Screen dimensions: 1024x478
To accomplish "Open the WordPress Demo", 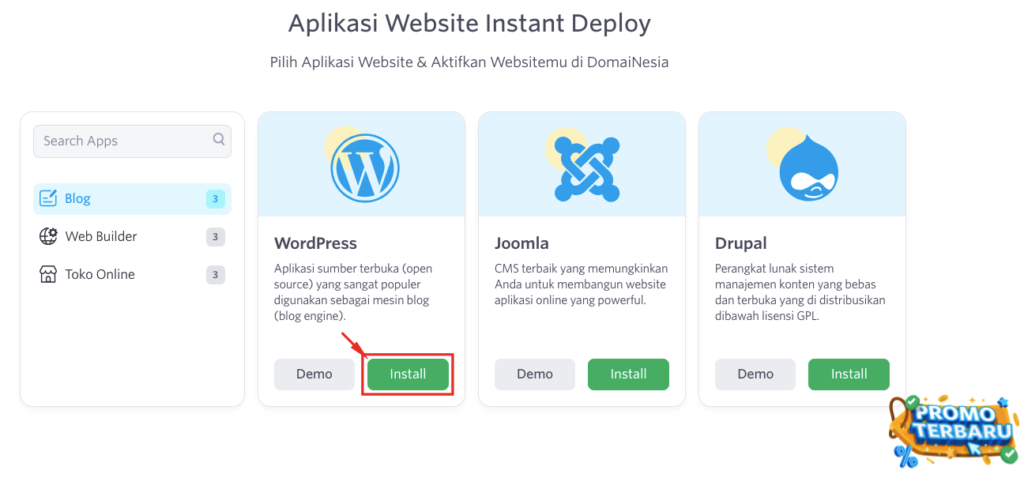I will coord(314,374).
